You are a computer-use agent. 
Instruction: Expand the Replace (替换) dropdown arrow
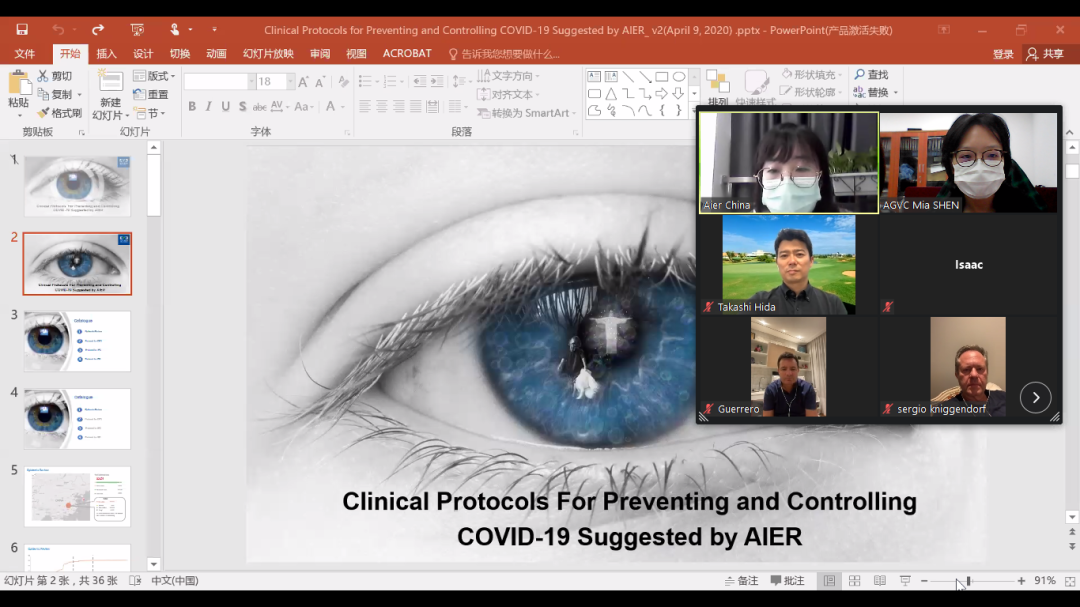click(895, 93)
